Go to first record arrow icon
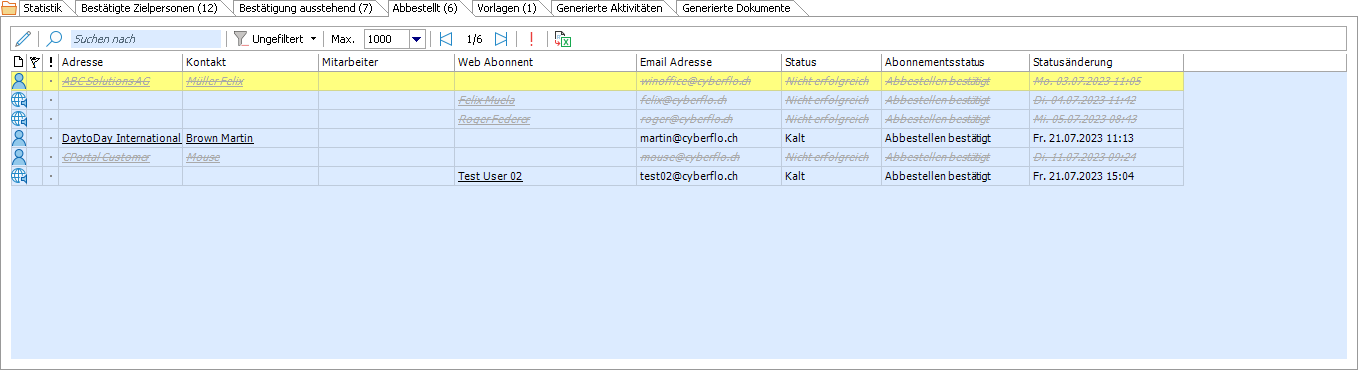The width and height of the screenshot is (1358, 370). point(445,39)
